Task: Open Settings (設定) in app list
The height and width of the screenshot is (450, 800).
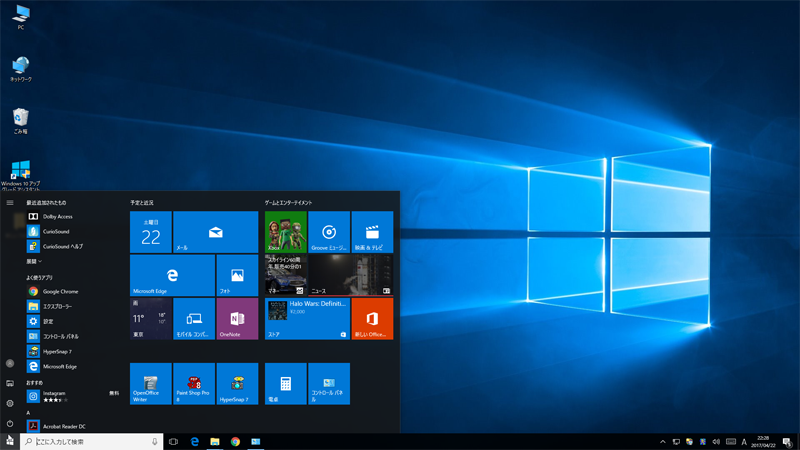Action: tap(73, 321)
